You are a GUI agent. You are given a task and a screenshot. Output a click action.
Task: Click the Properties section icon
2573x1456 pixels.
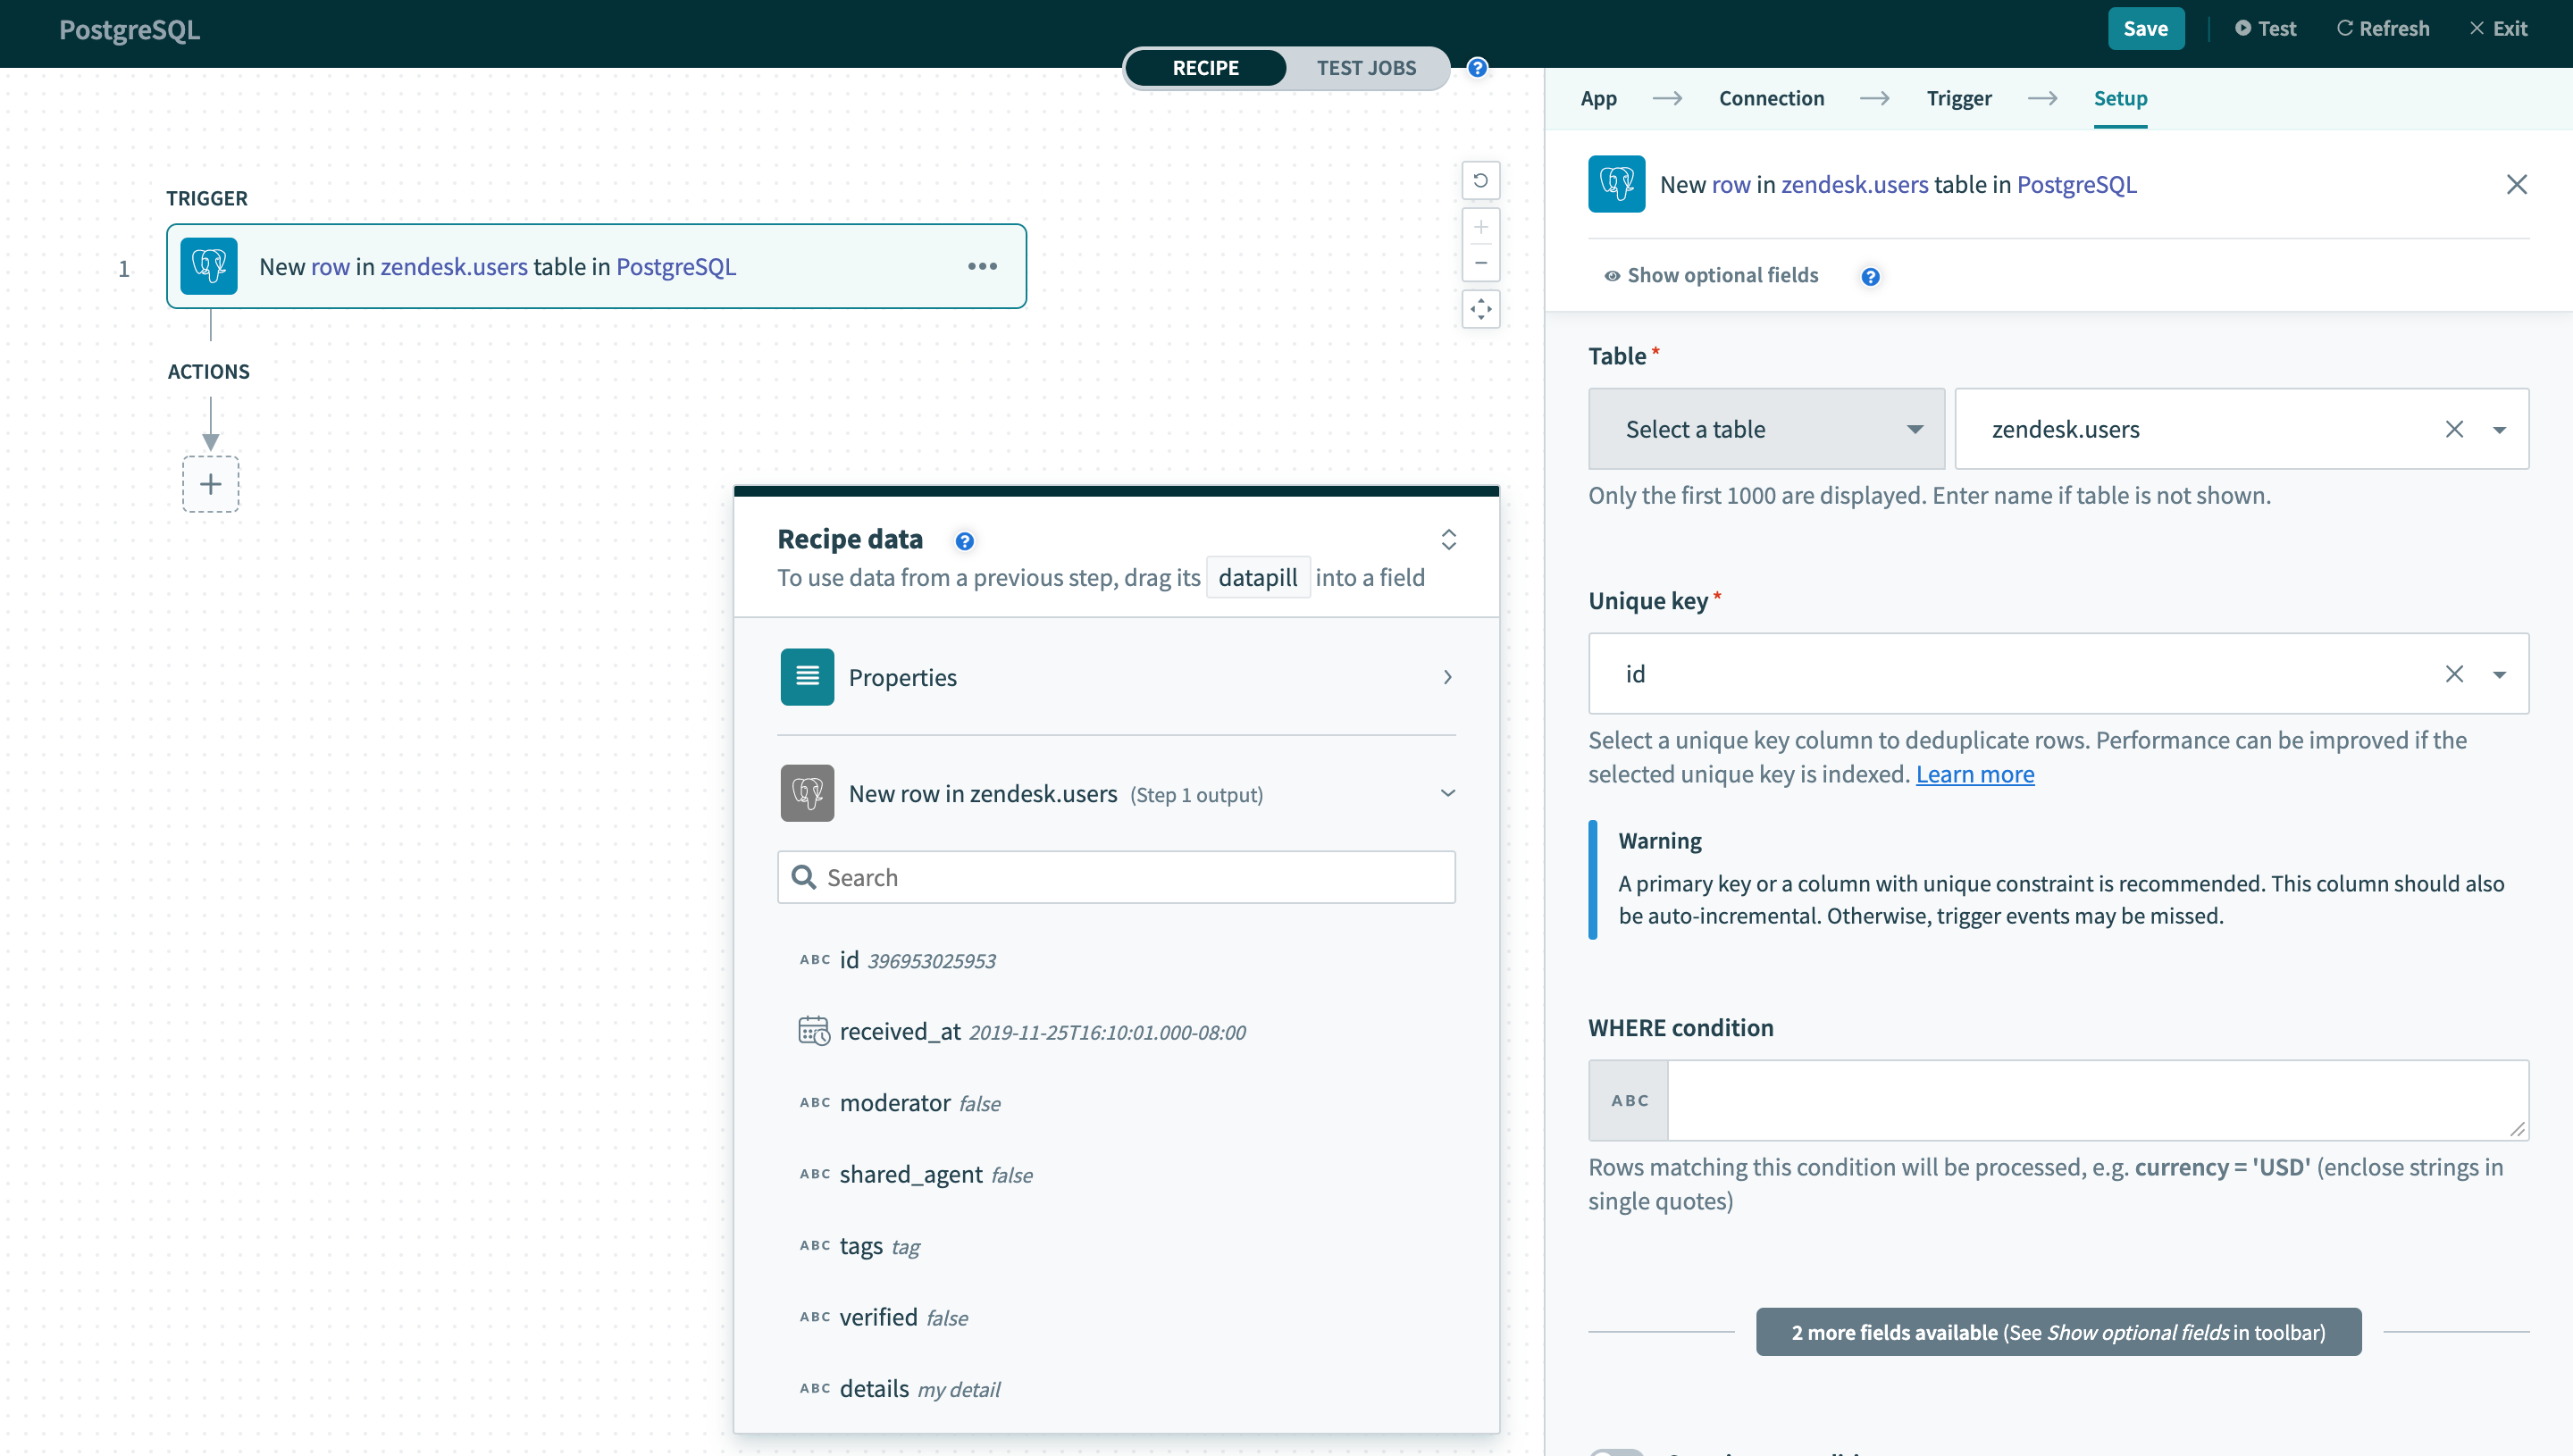click(806, 677)
